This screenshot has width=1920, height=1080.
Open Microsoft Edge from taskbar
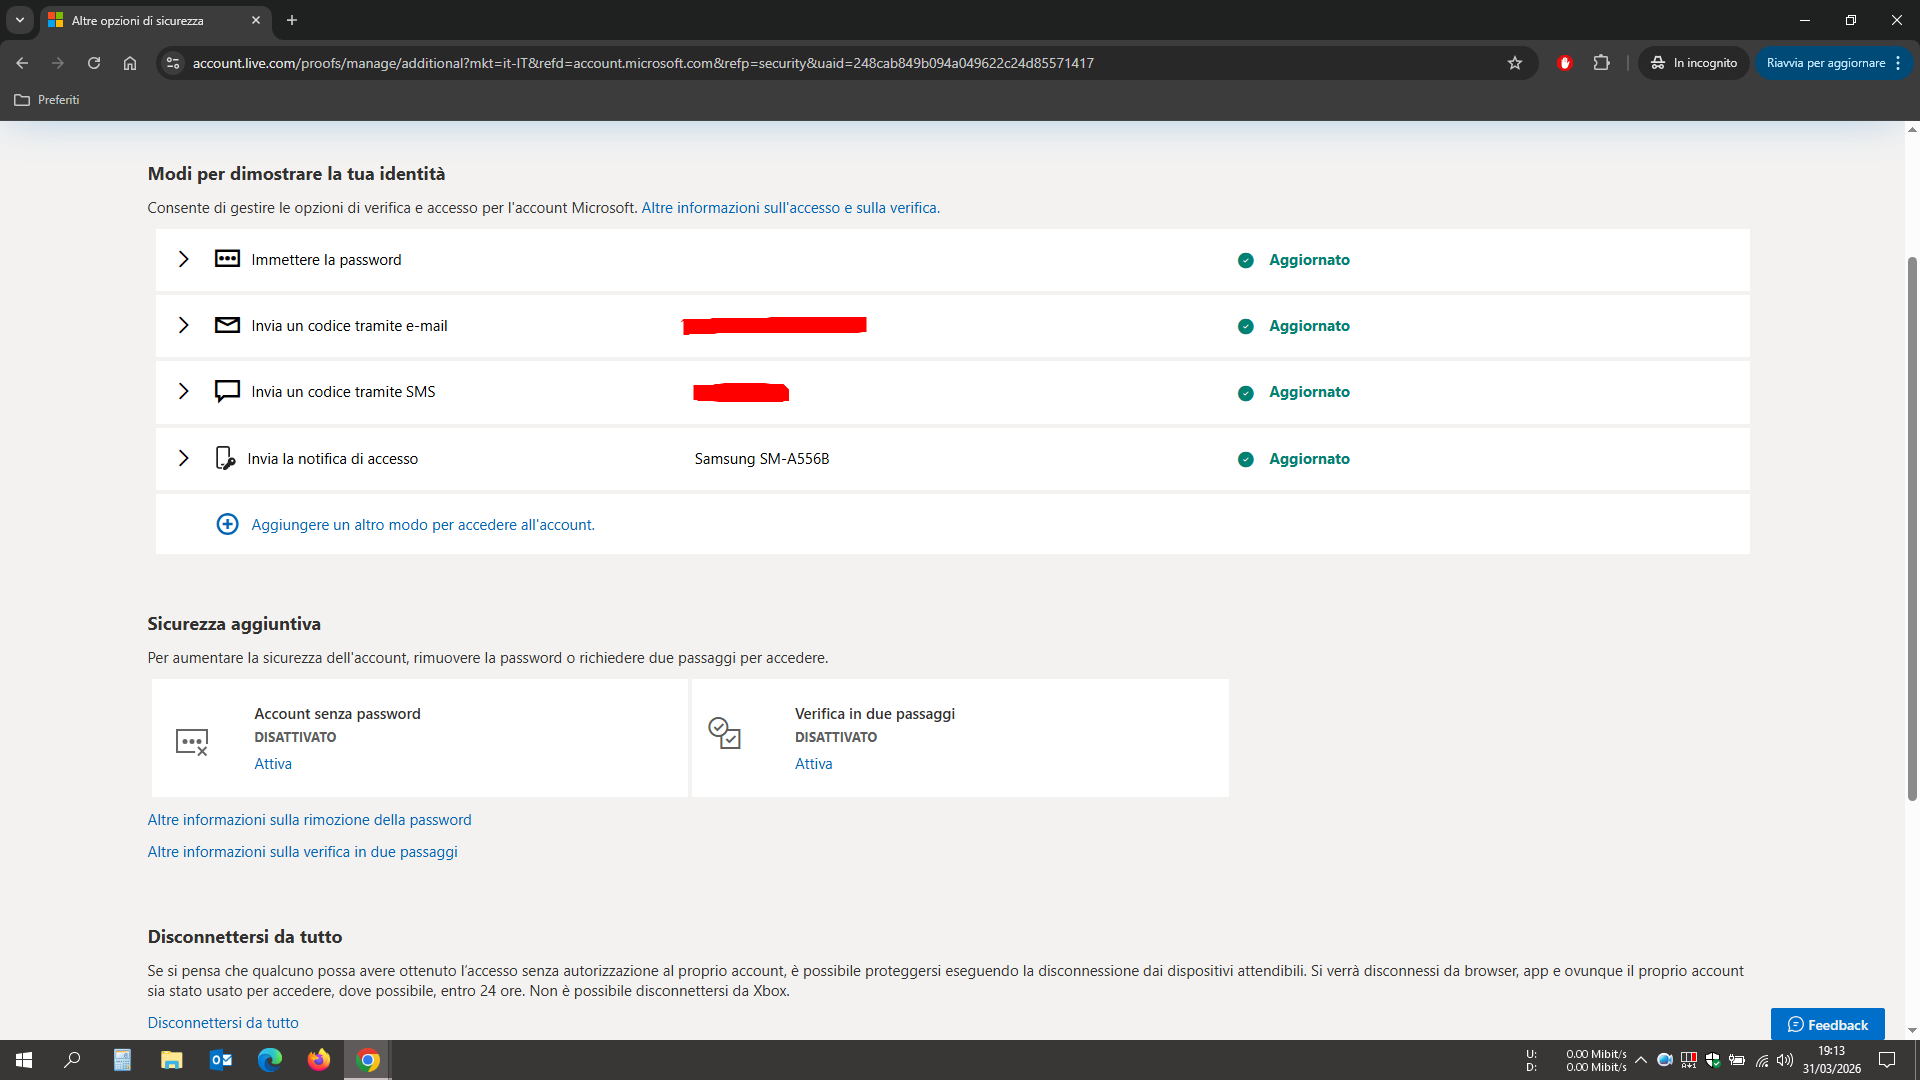point(270,1060)
